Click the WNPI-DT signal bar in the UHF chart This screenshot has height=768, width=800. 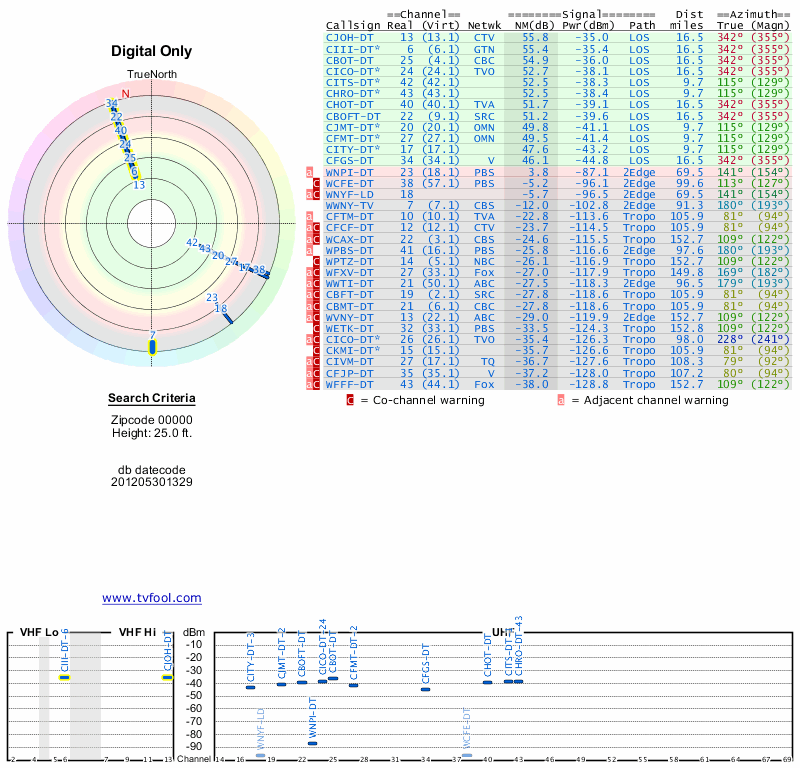[312, 743]
